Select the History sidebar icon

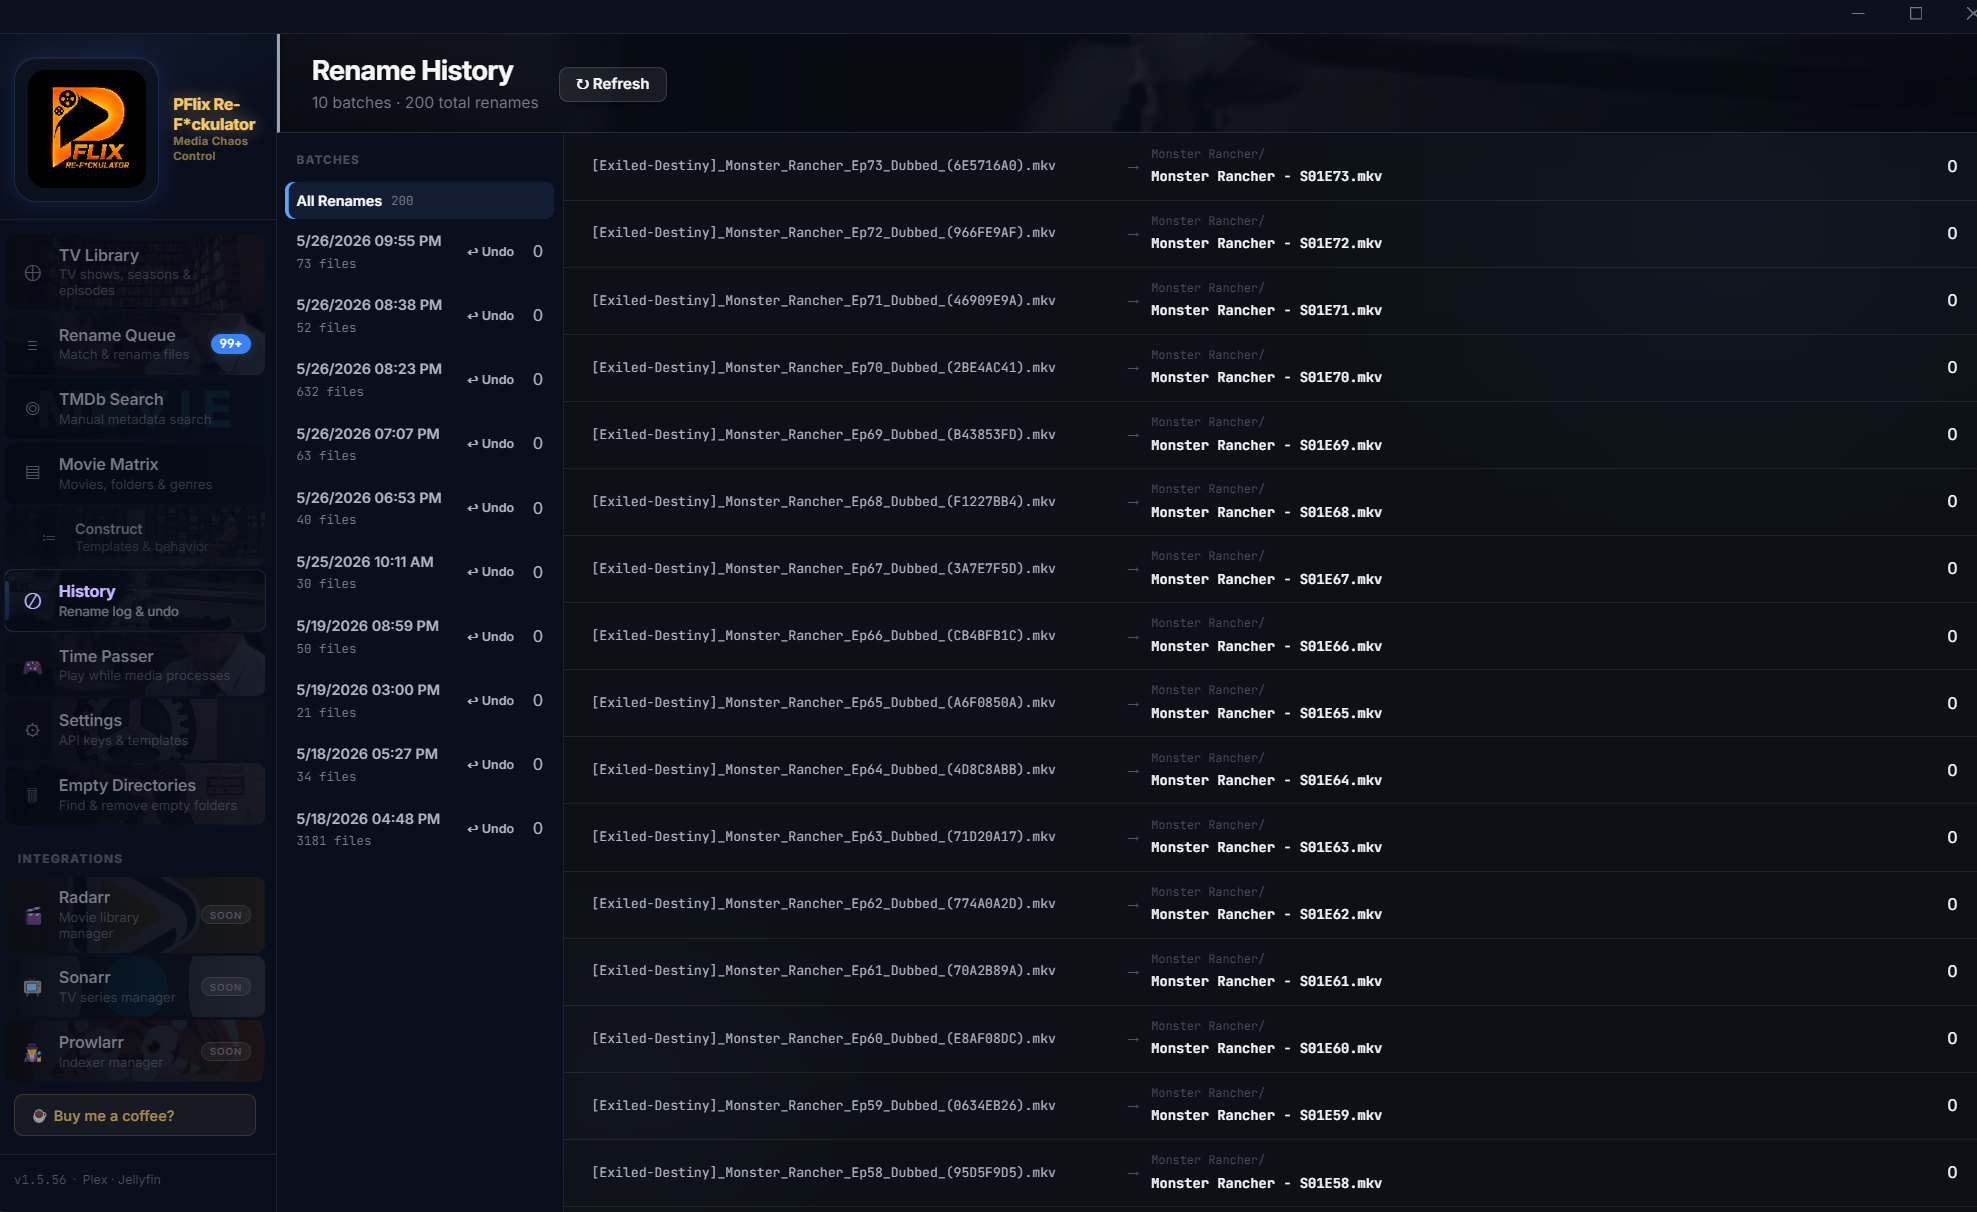[x=33, y=601]
